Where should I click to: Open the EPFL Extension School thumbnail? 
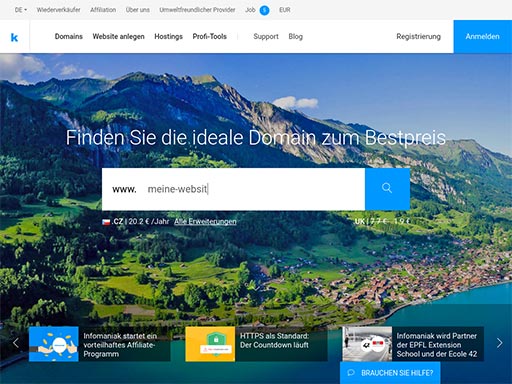pyautogui.click(x=367, y=344)
